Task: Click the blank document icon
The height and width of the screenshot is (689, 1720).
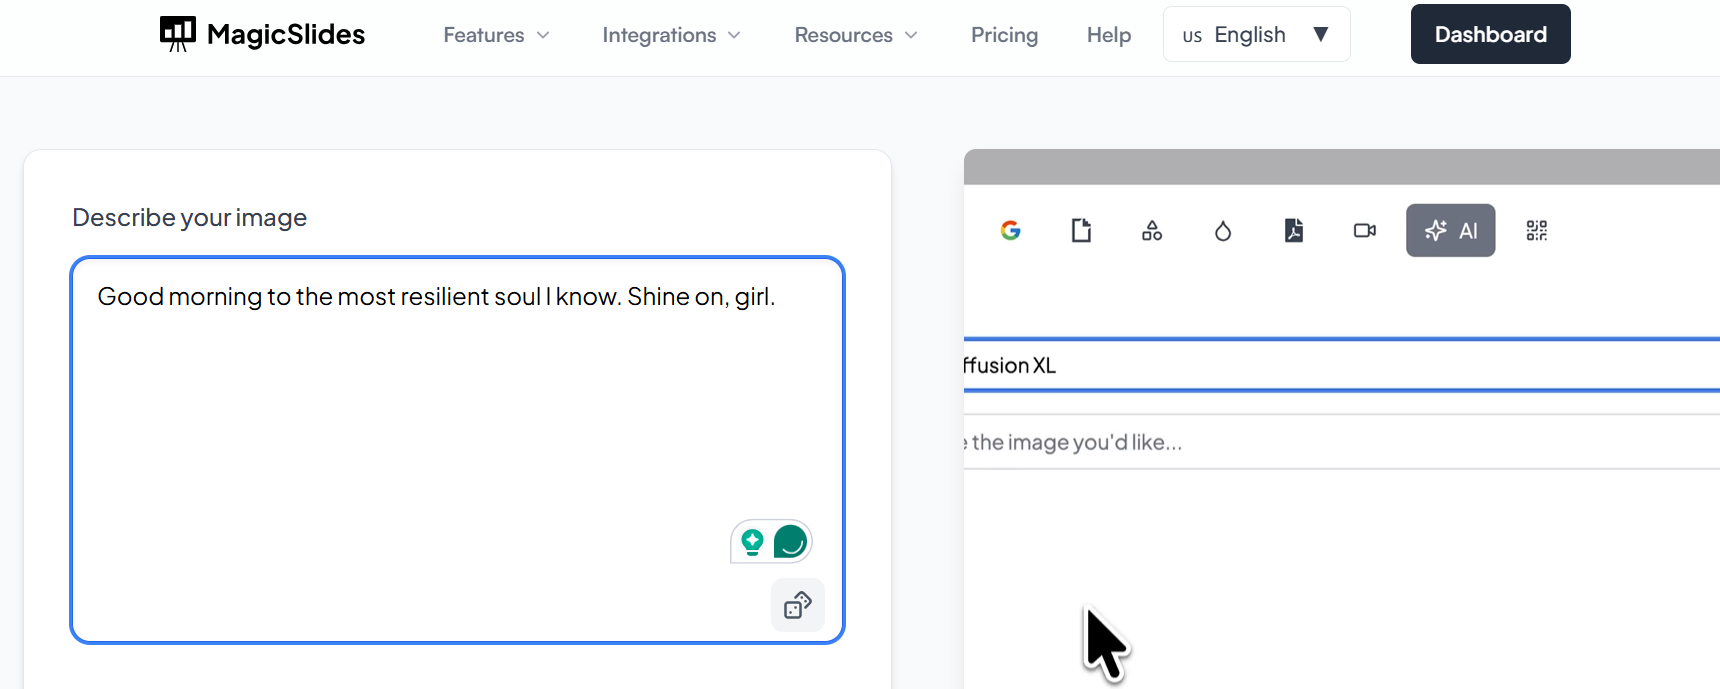Action: pyautogui.click(x=1081, y=231)
